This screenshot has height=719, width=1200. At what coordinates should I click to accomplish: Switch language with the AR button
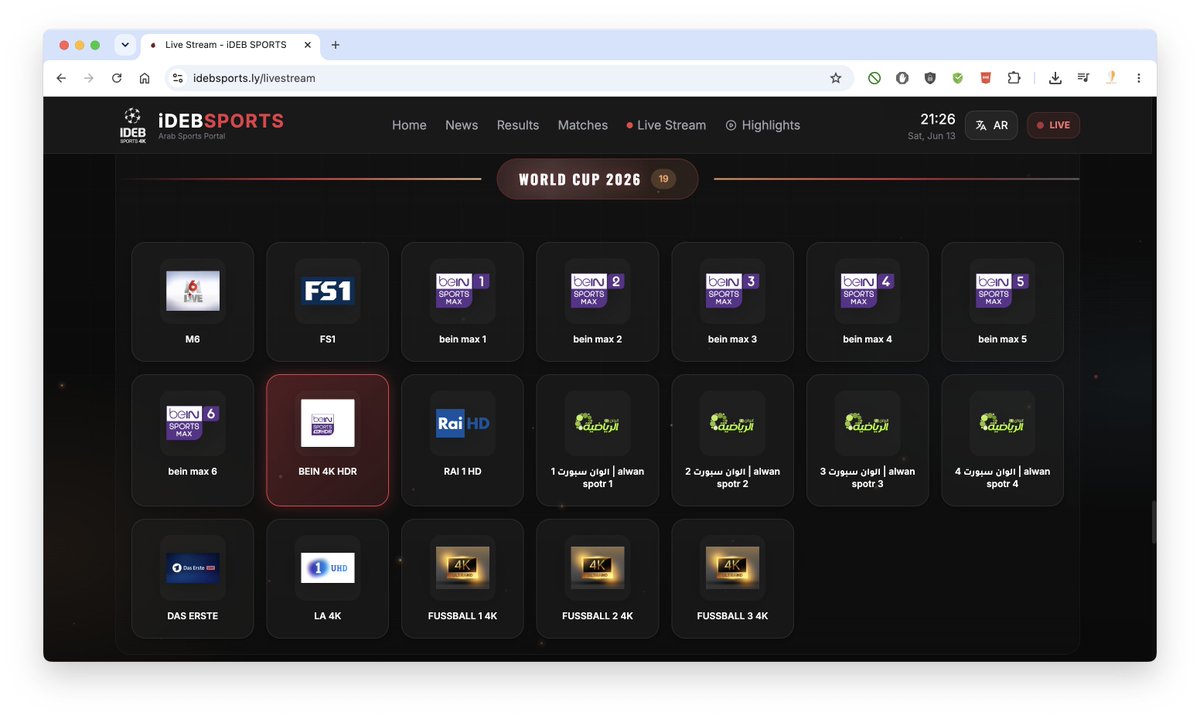pyautogui.click(x=991, y=125)
